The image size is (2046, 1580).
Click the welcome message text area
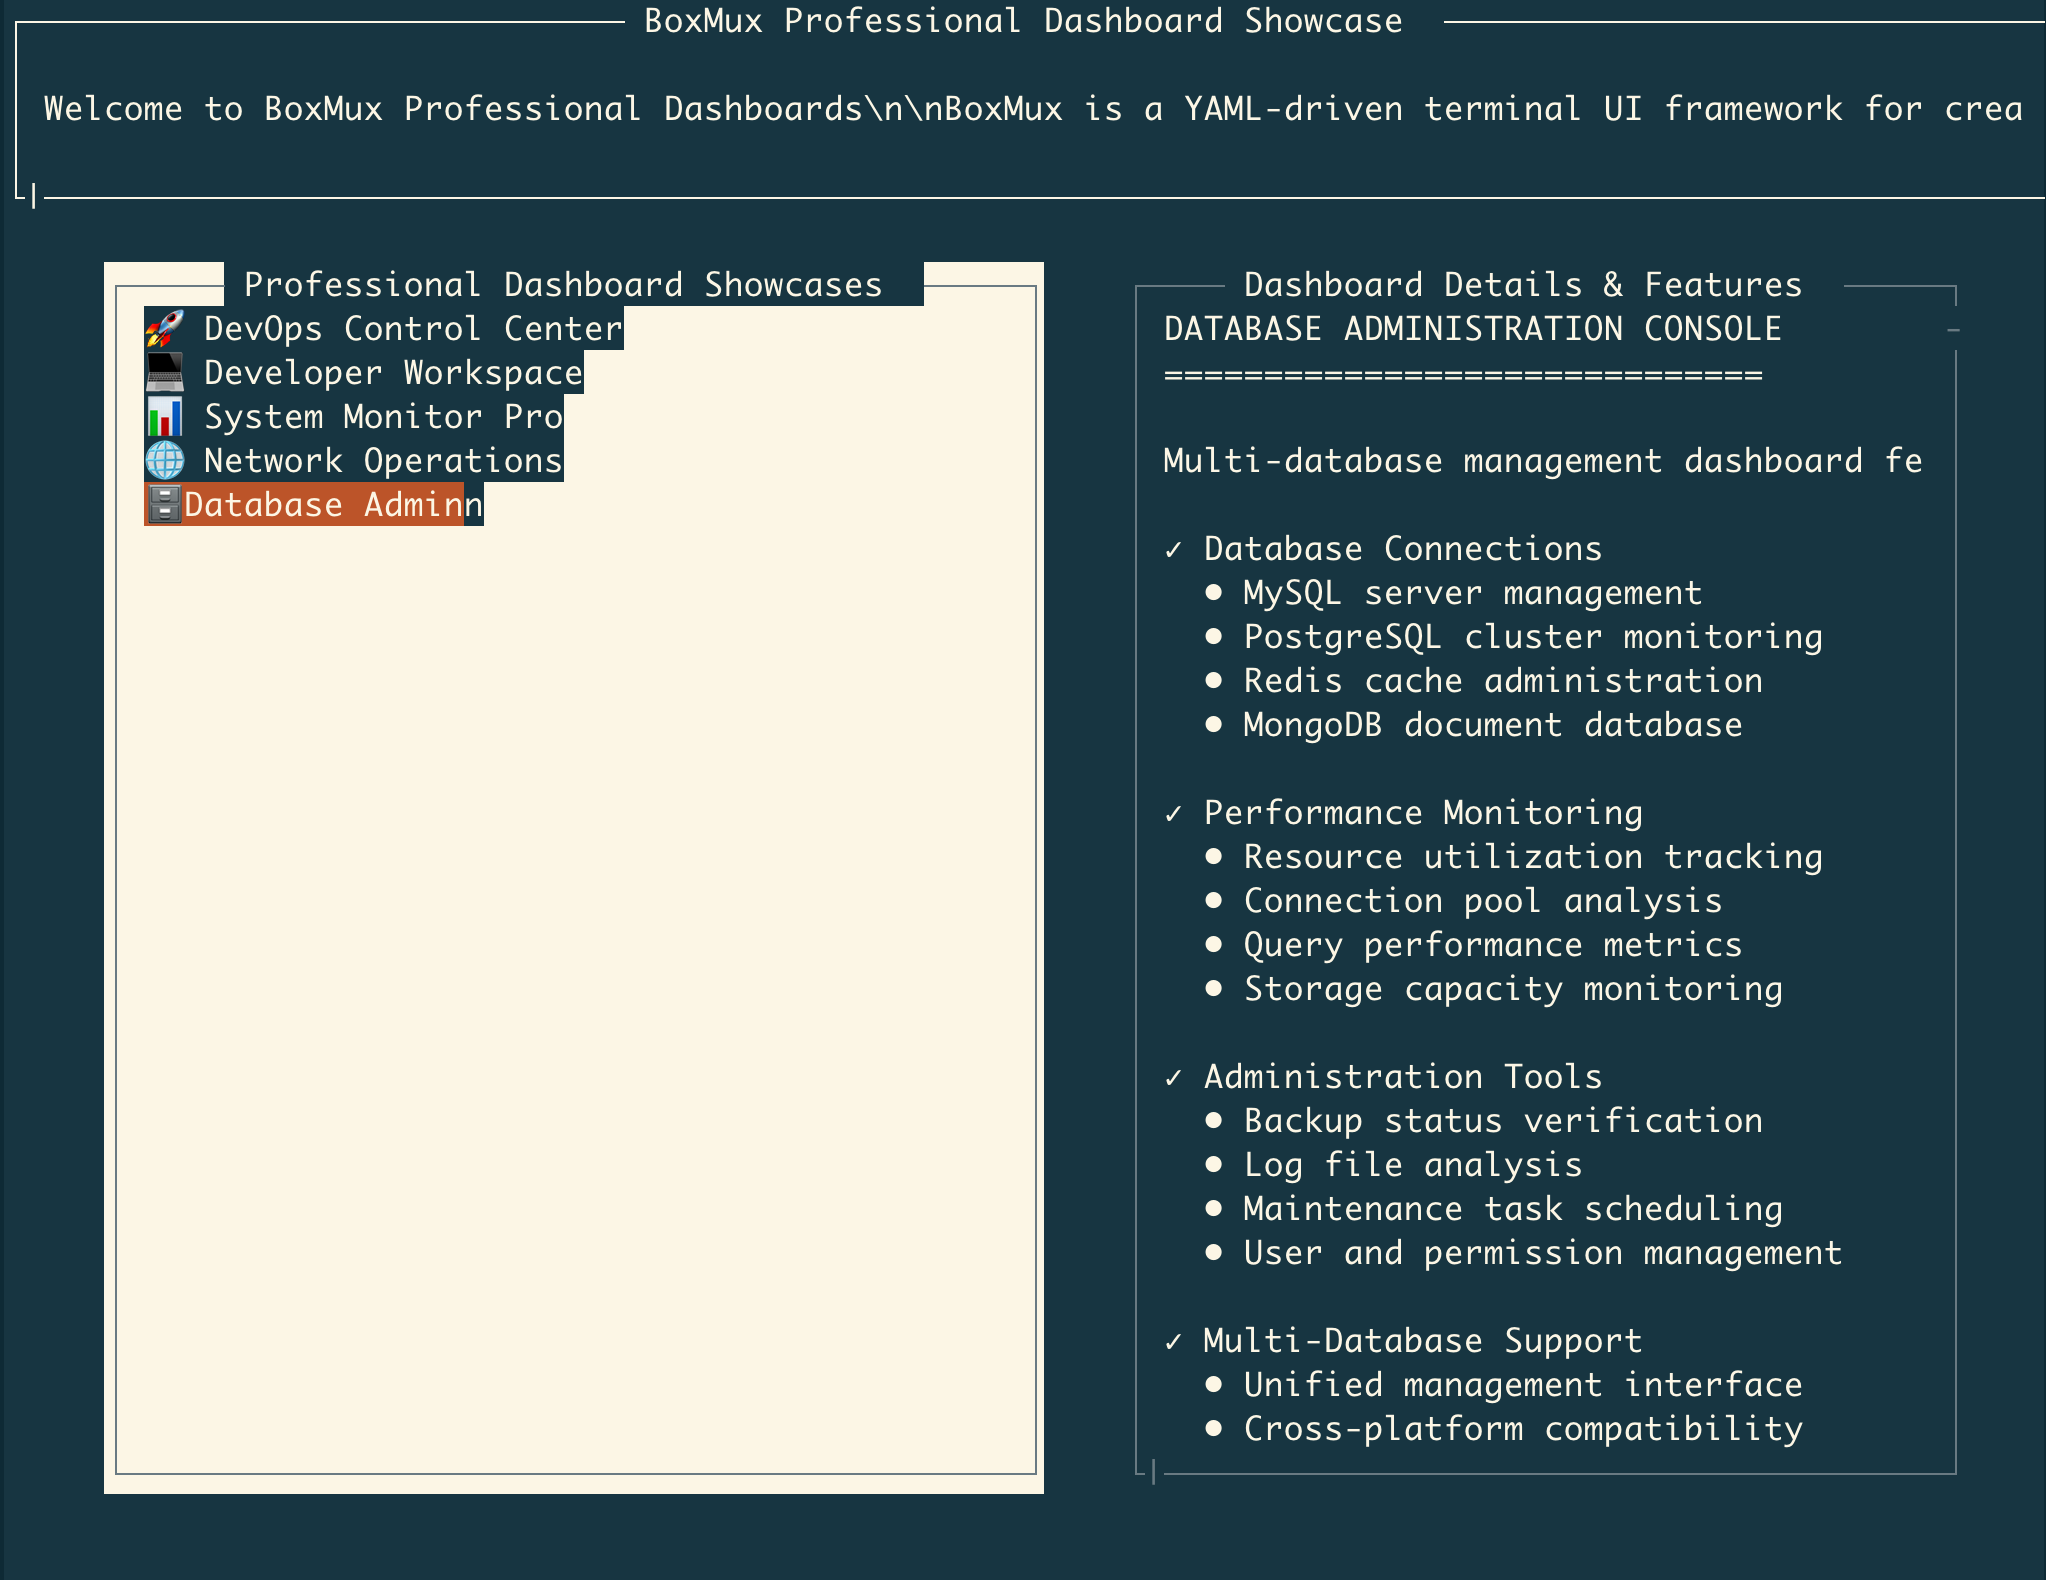pos(1030,108)
